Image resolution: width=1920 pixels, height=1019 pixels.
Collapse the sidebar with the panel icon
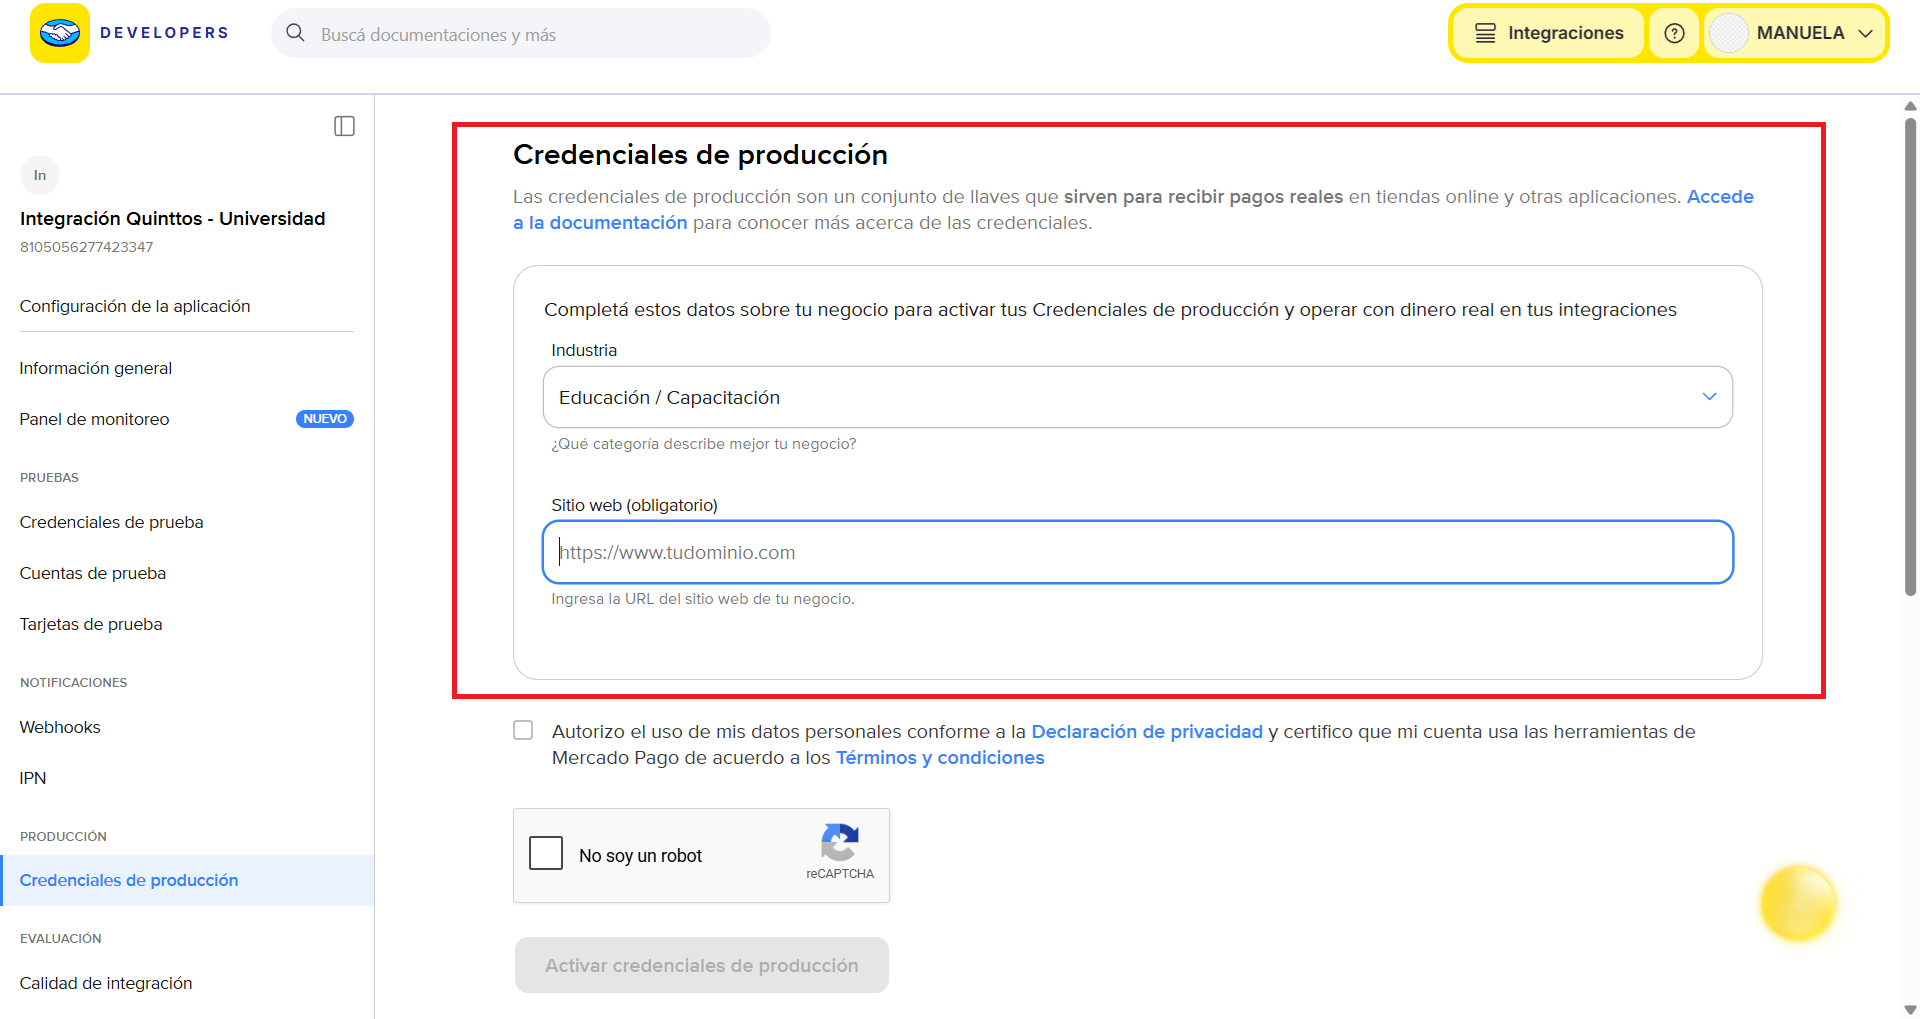(x=344, y=126)
